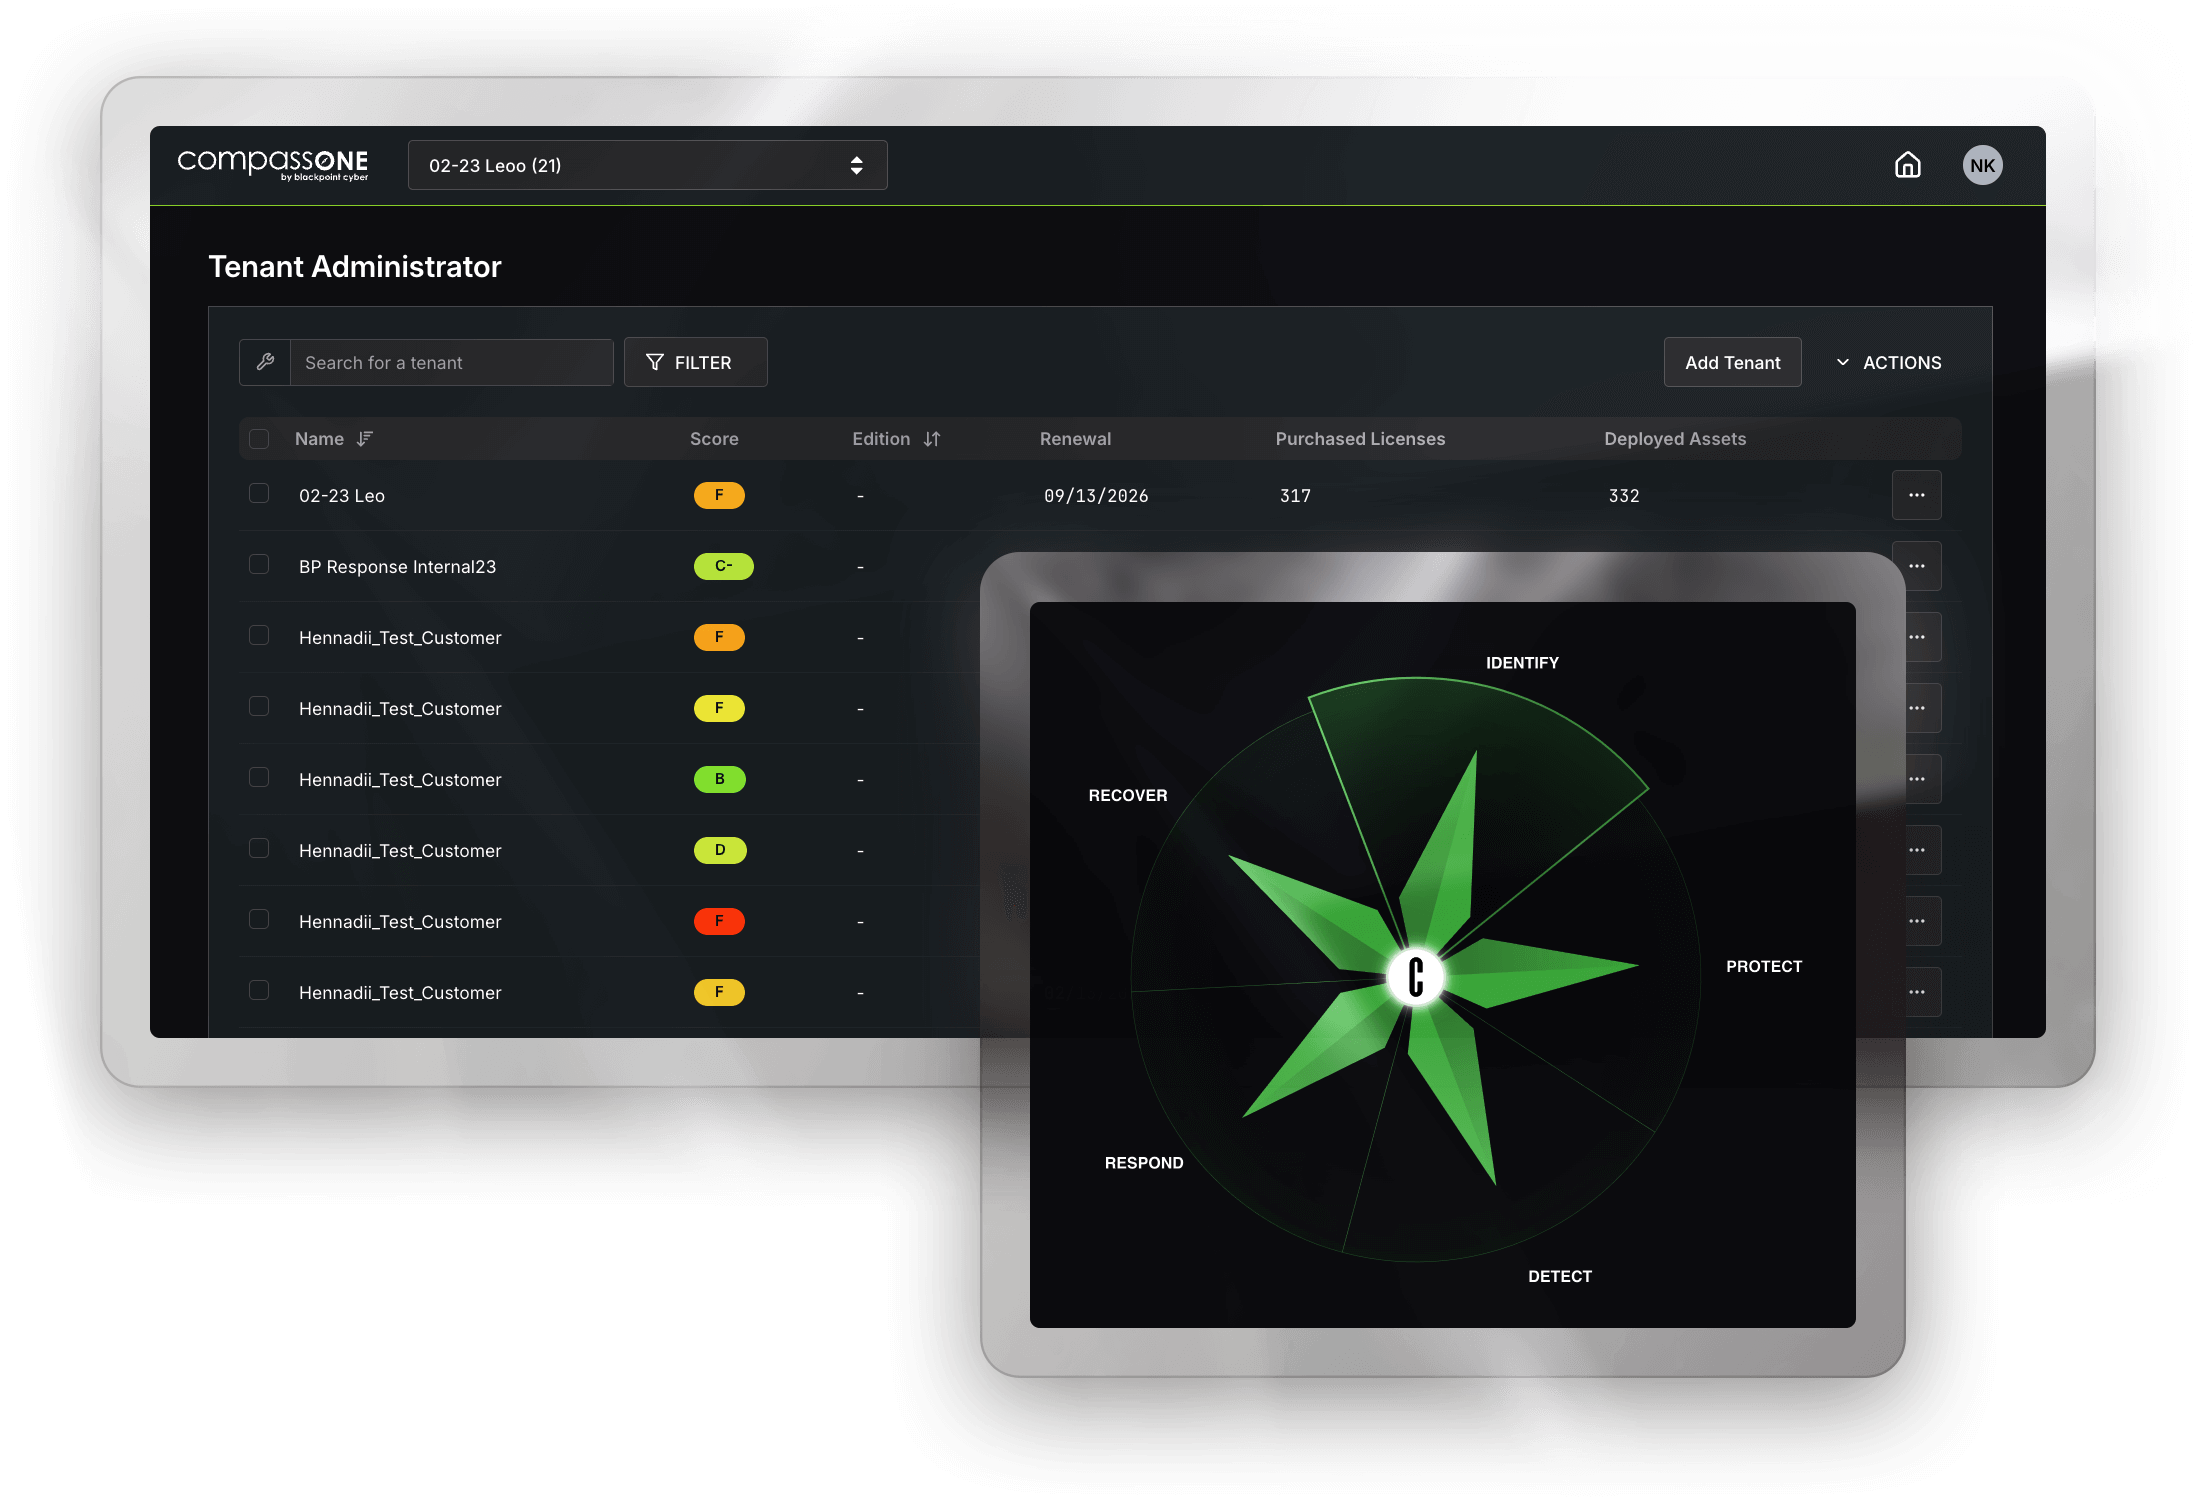2196x1502 pixels.
Task: Select the RECOVER label on compass chart
Action: pyautogui.click(x=1127, y=796)
